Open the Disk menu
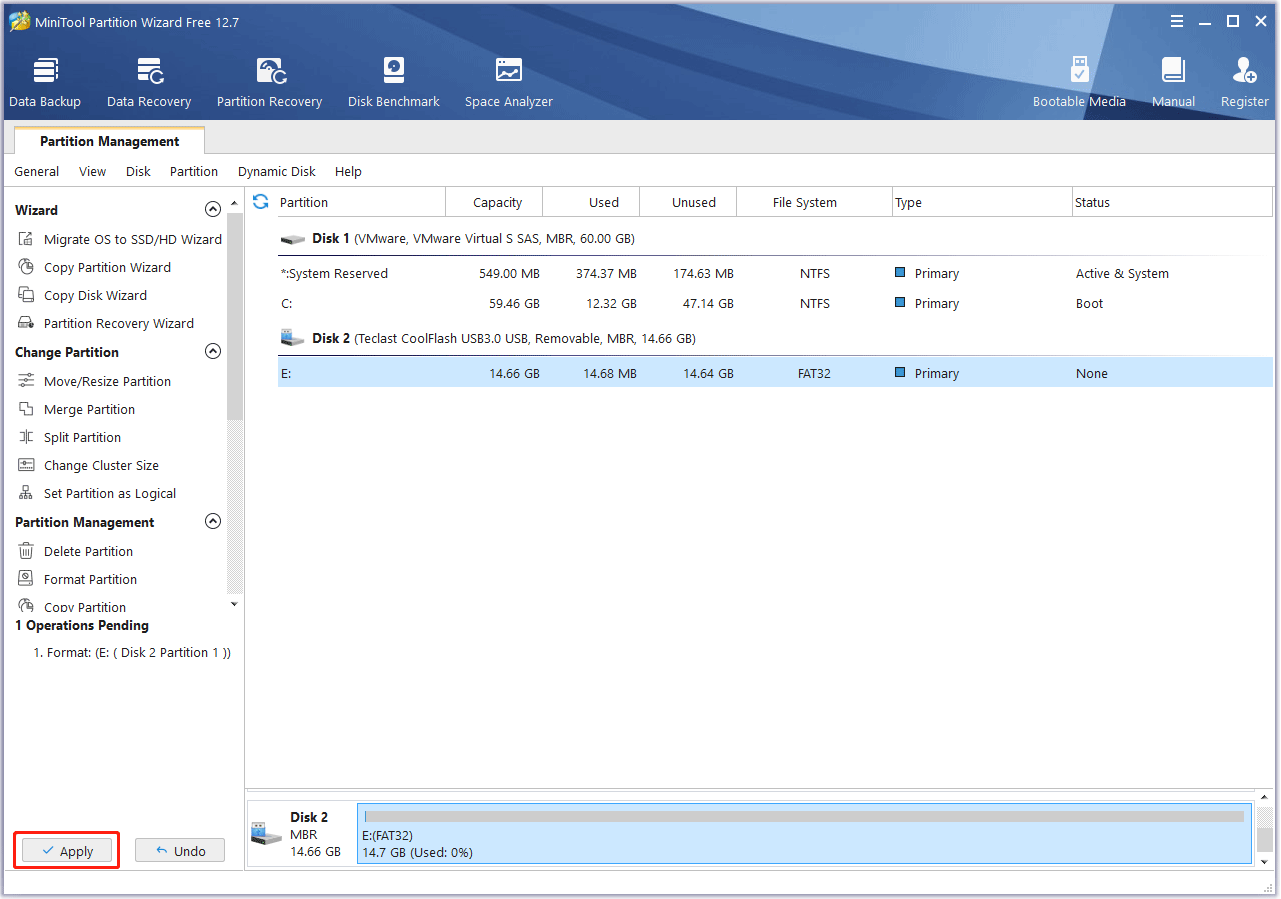Screen dimensions: 1281x899 [x=138, y=171]
